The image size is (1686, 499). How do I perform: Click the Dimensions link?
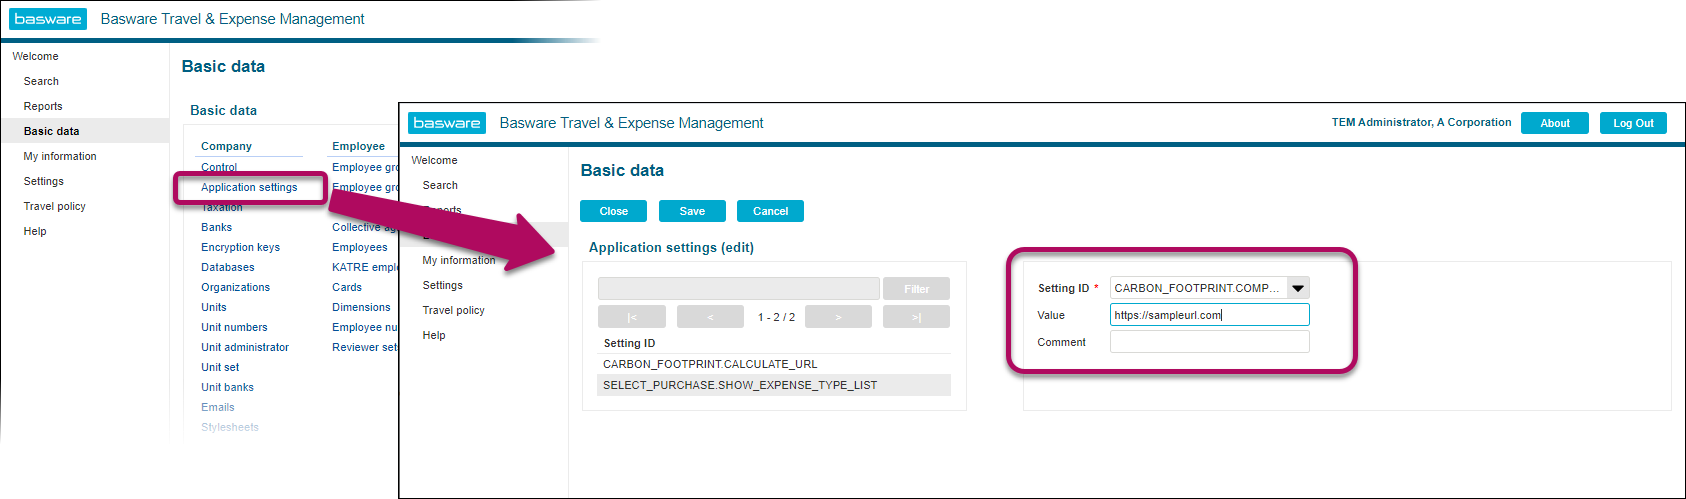pos(361,307)
